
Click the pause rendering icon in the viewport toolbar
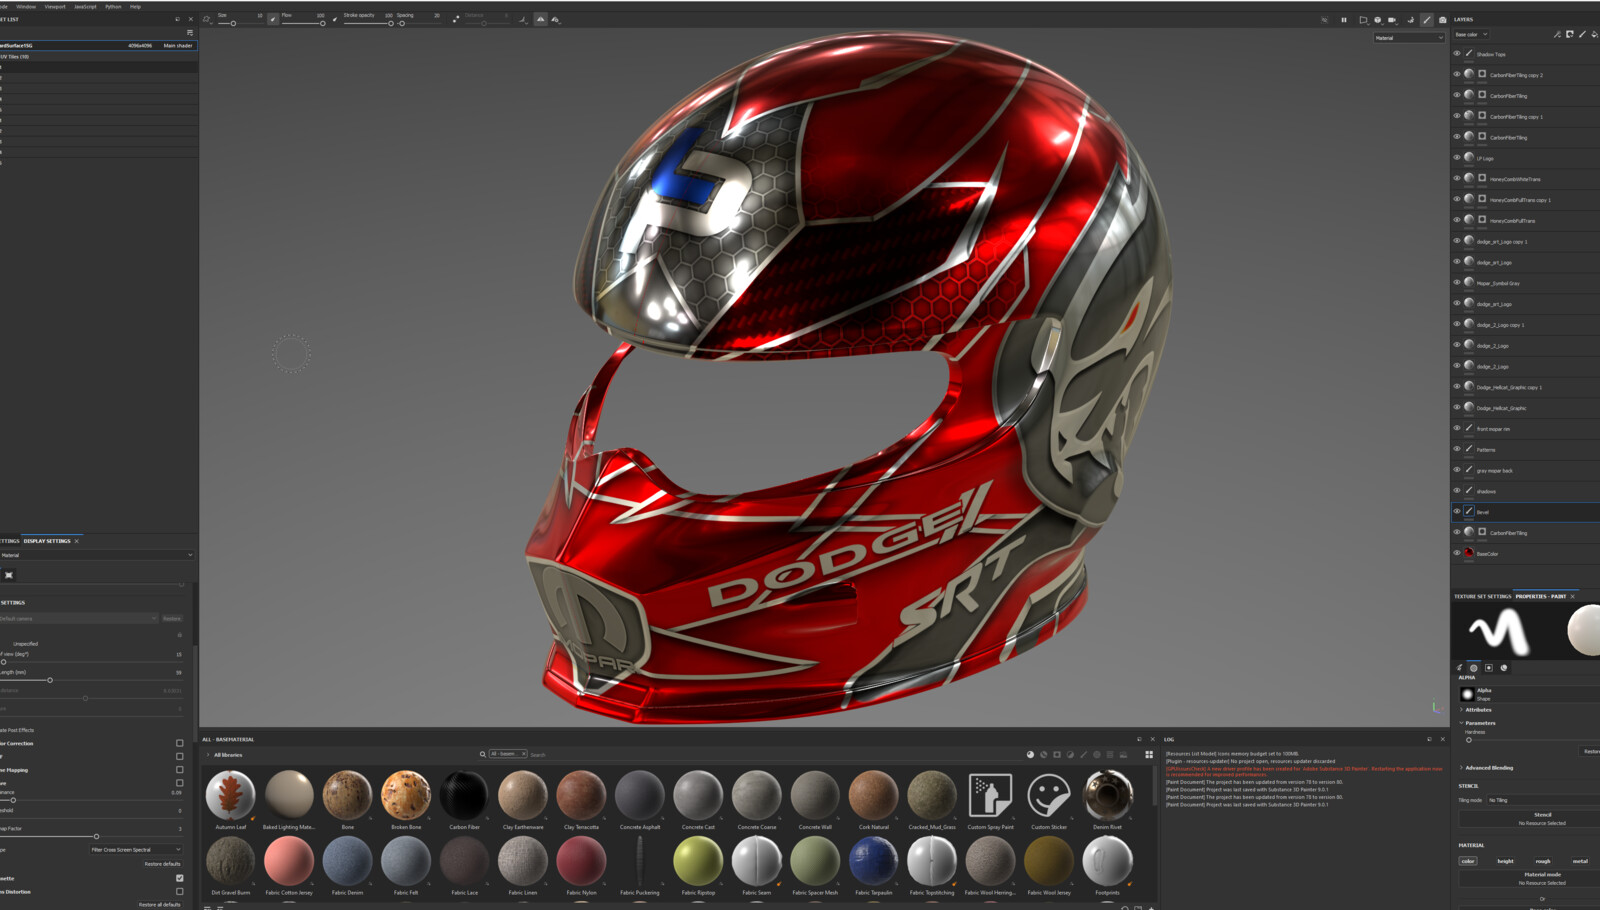coord(1344,20)
